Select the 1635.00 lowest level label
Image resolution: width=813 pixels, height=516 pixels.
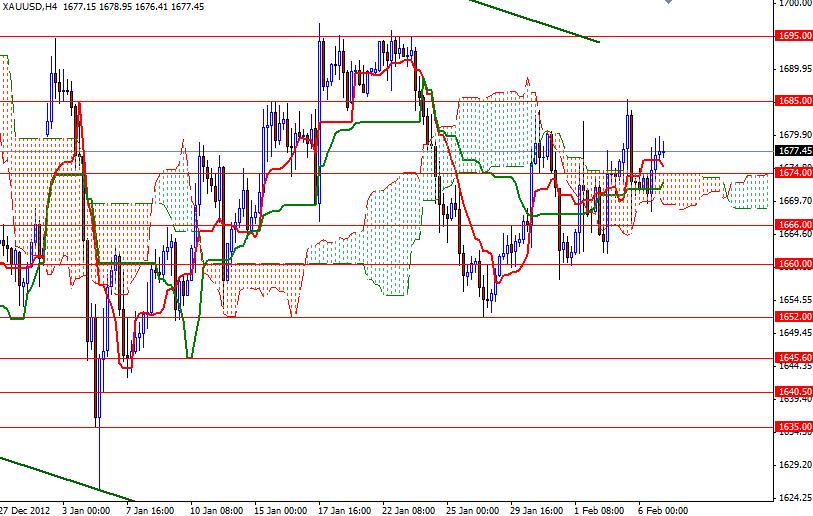point(792,428)
